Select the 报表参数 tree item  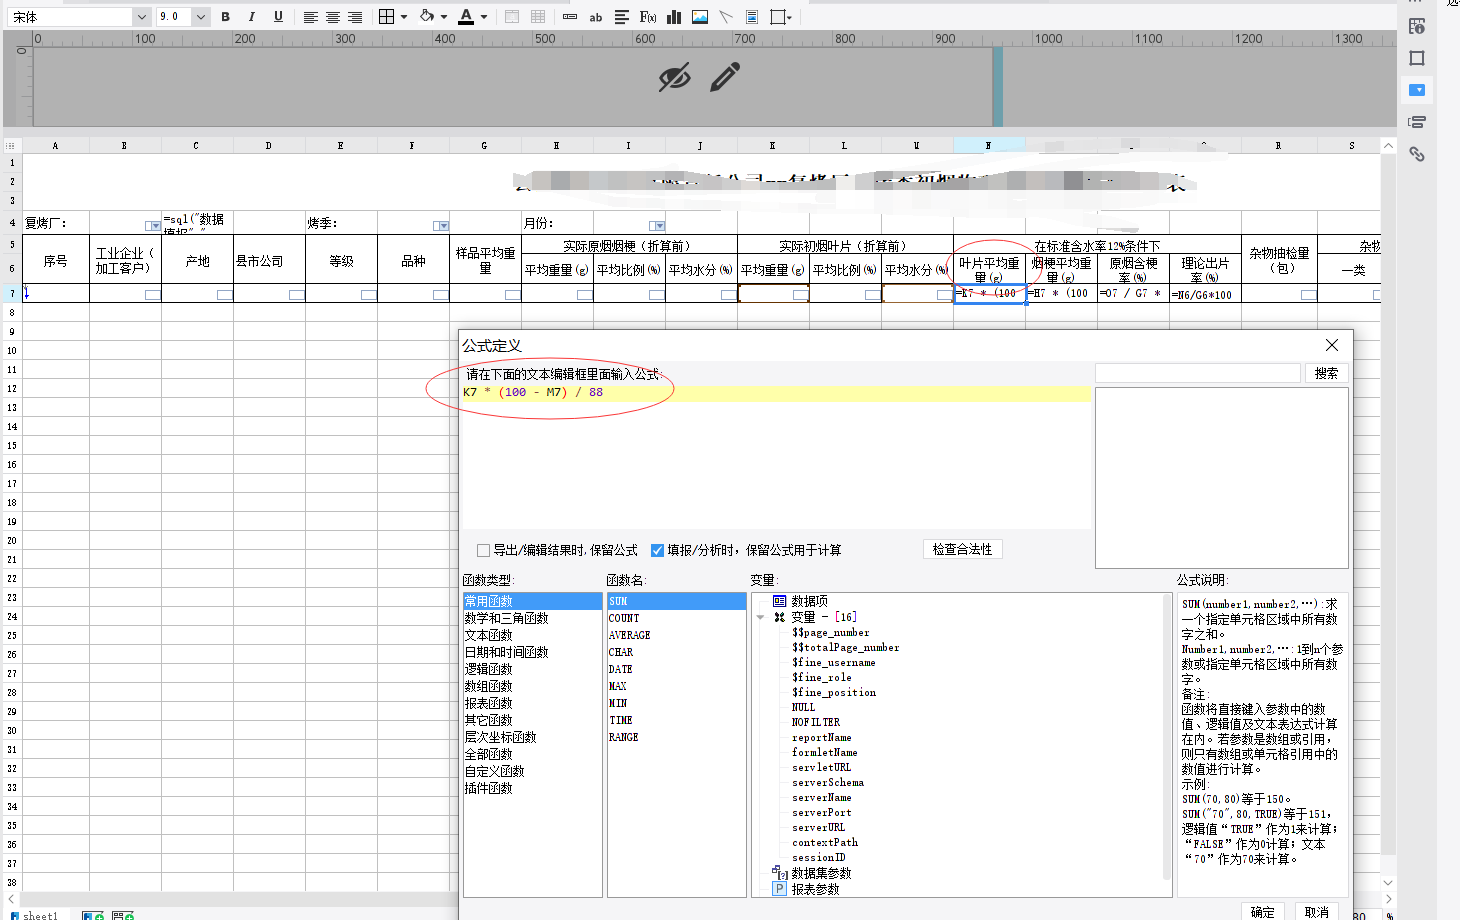[x=815, y=889]
